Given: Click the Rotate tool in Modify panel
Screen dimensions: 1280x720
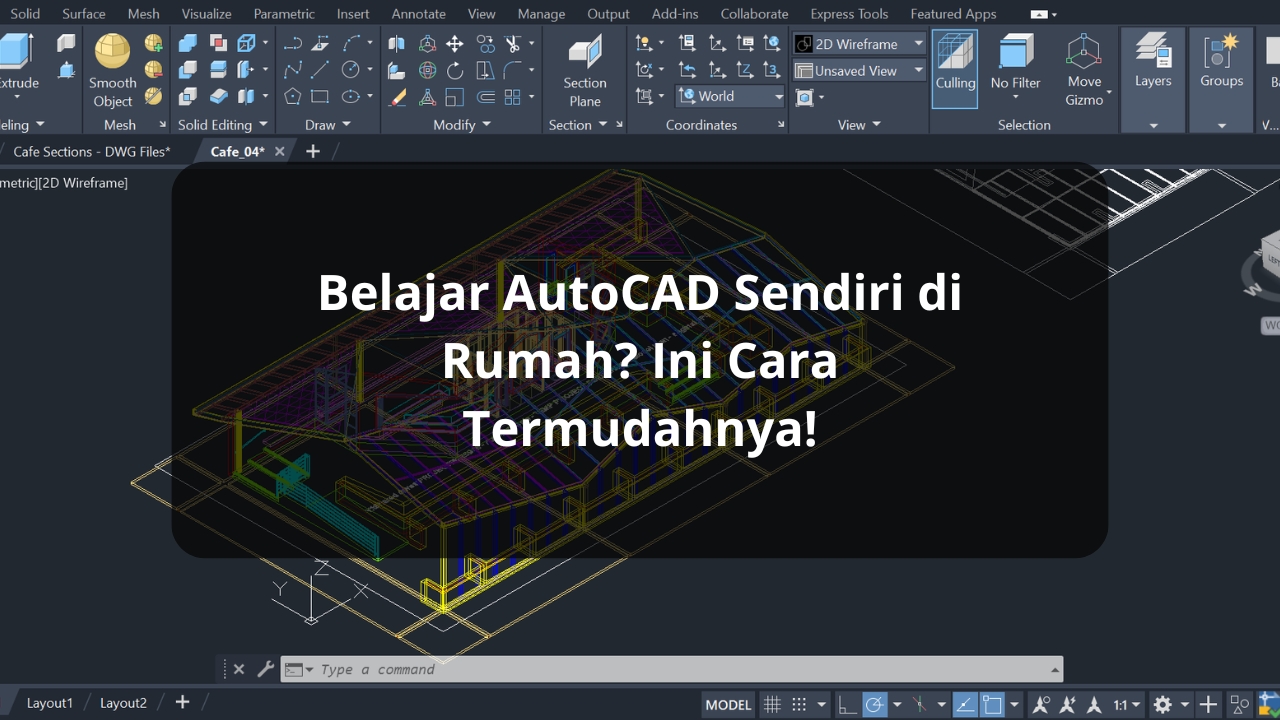Looking at the screenshot, I should pyautogui.click(x=455, y=70).
